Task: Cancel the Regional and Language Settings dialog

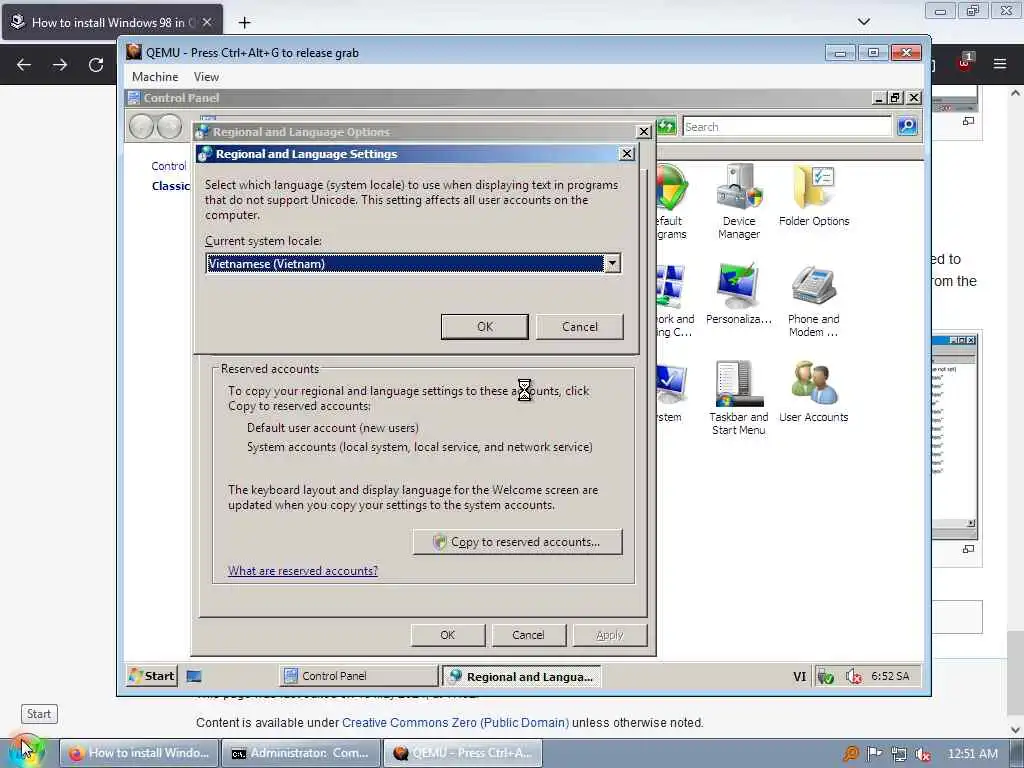Action: point(579,327)
